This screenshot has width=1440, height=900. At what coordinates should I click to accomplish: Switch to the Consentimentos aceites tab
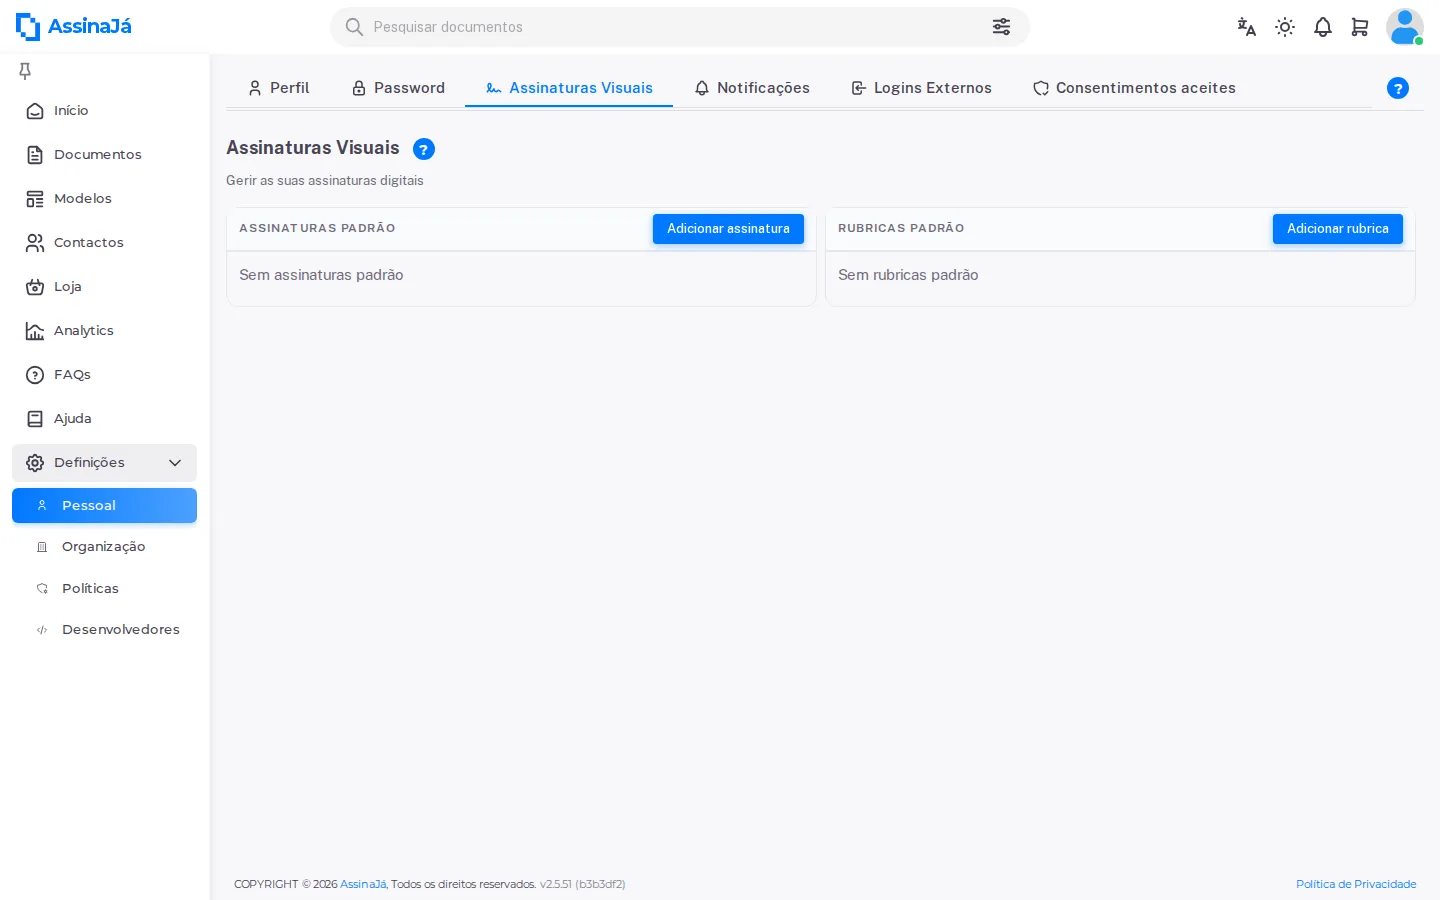(x=1134, y=88)
